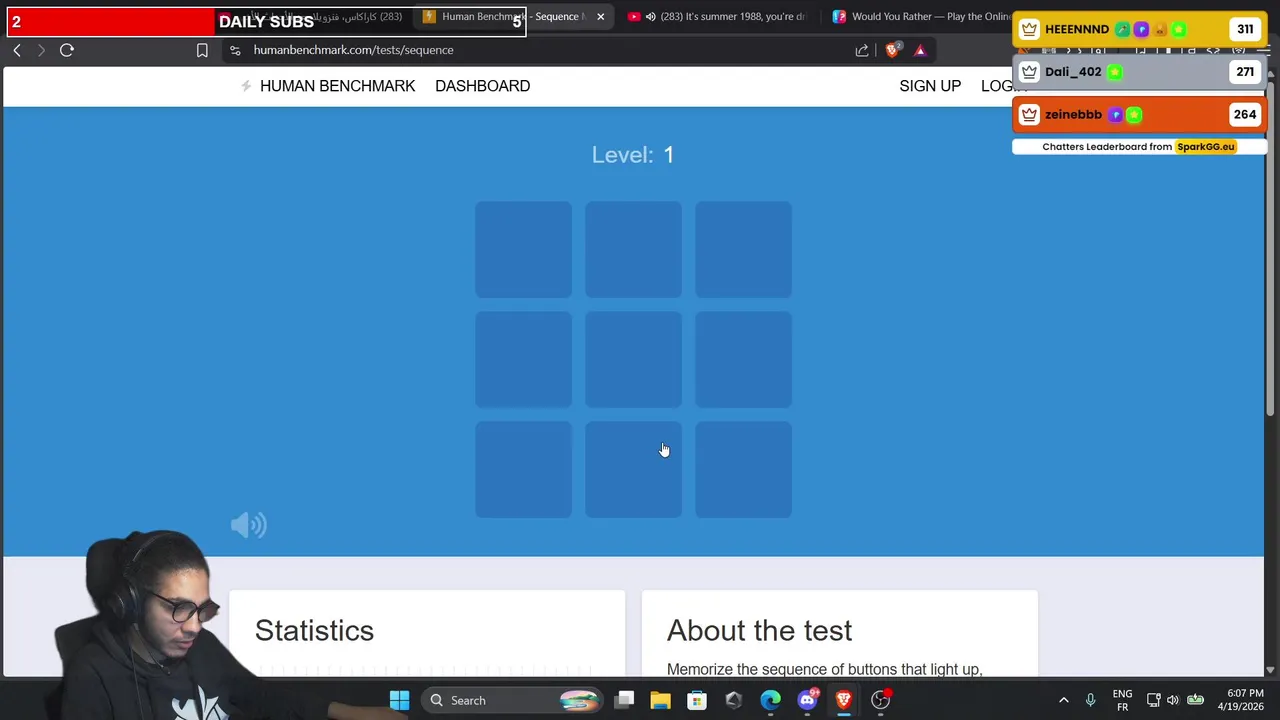
Task: Click the battery icon in the tray
Action: [x=1195, y=700]
